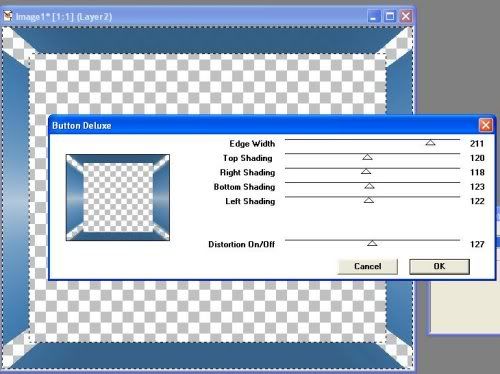The image size is (500, 374).
Task: Click the Button Deluxe title bar
Action: [x=263, y=125]
